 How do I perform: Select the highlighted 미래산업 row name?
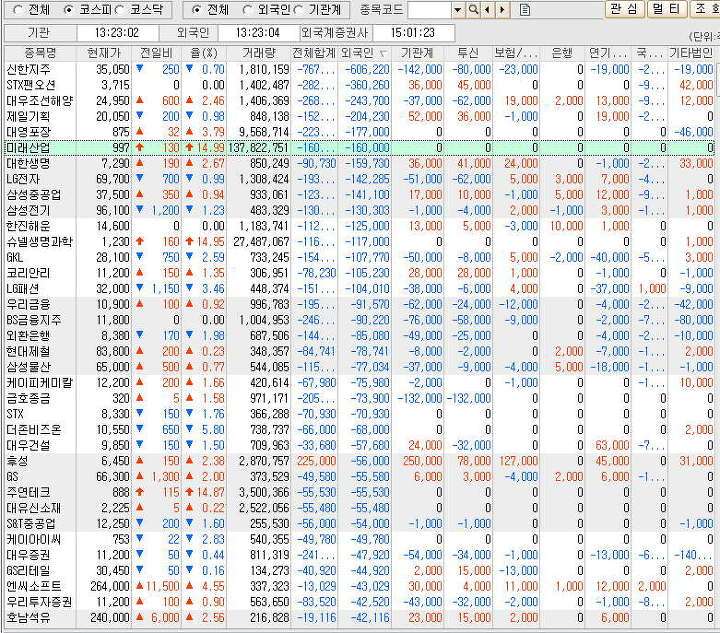click(x=28, y=148)
